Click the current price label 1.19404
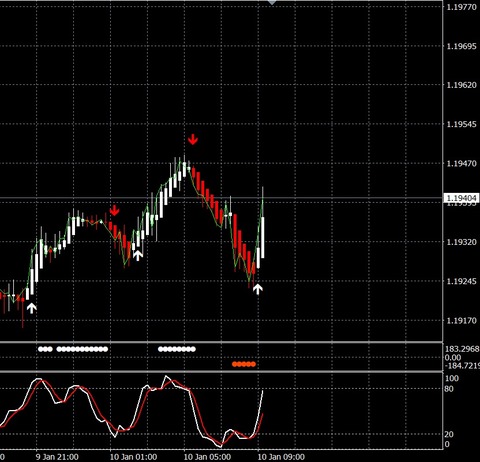 point(462,198)
